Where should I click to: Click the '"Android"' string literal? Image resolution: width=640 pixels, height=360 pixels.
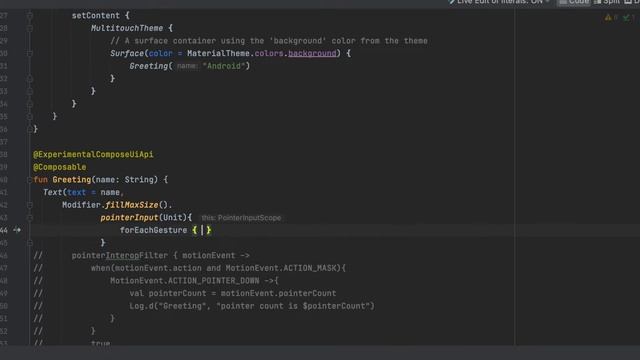click(x=224, y=66)
